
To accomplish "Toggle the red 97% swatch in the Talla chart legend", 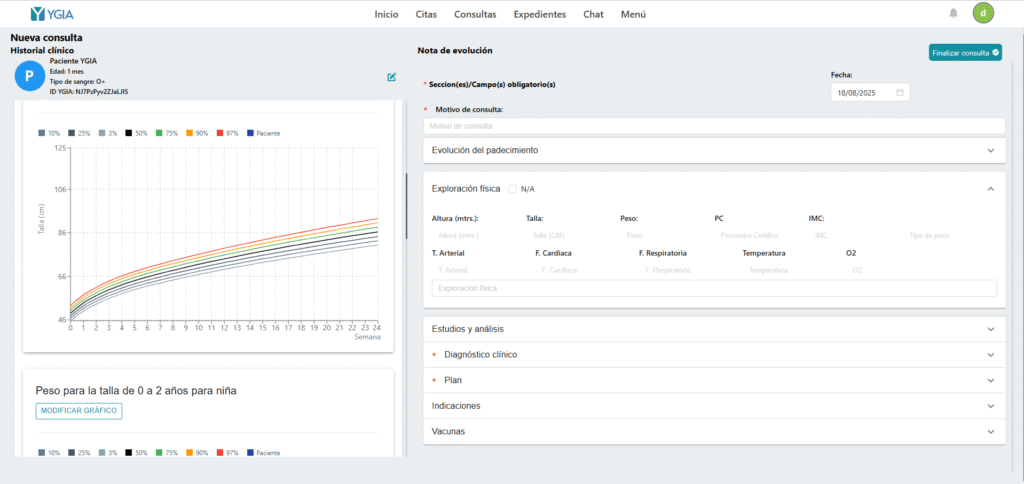I will [220, 133].
